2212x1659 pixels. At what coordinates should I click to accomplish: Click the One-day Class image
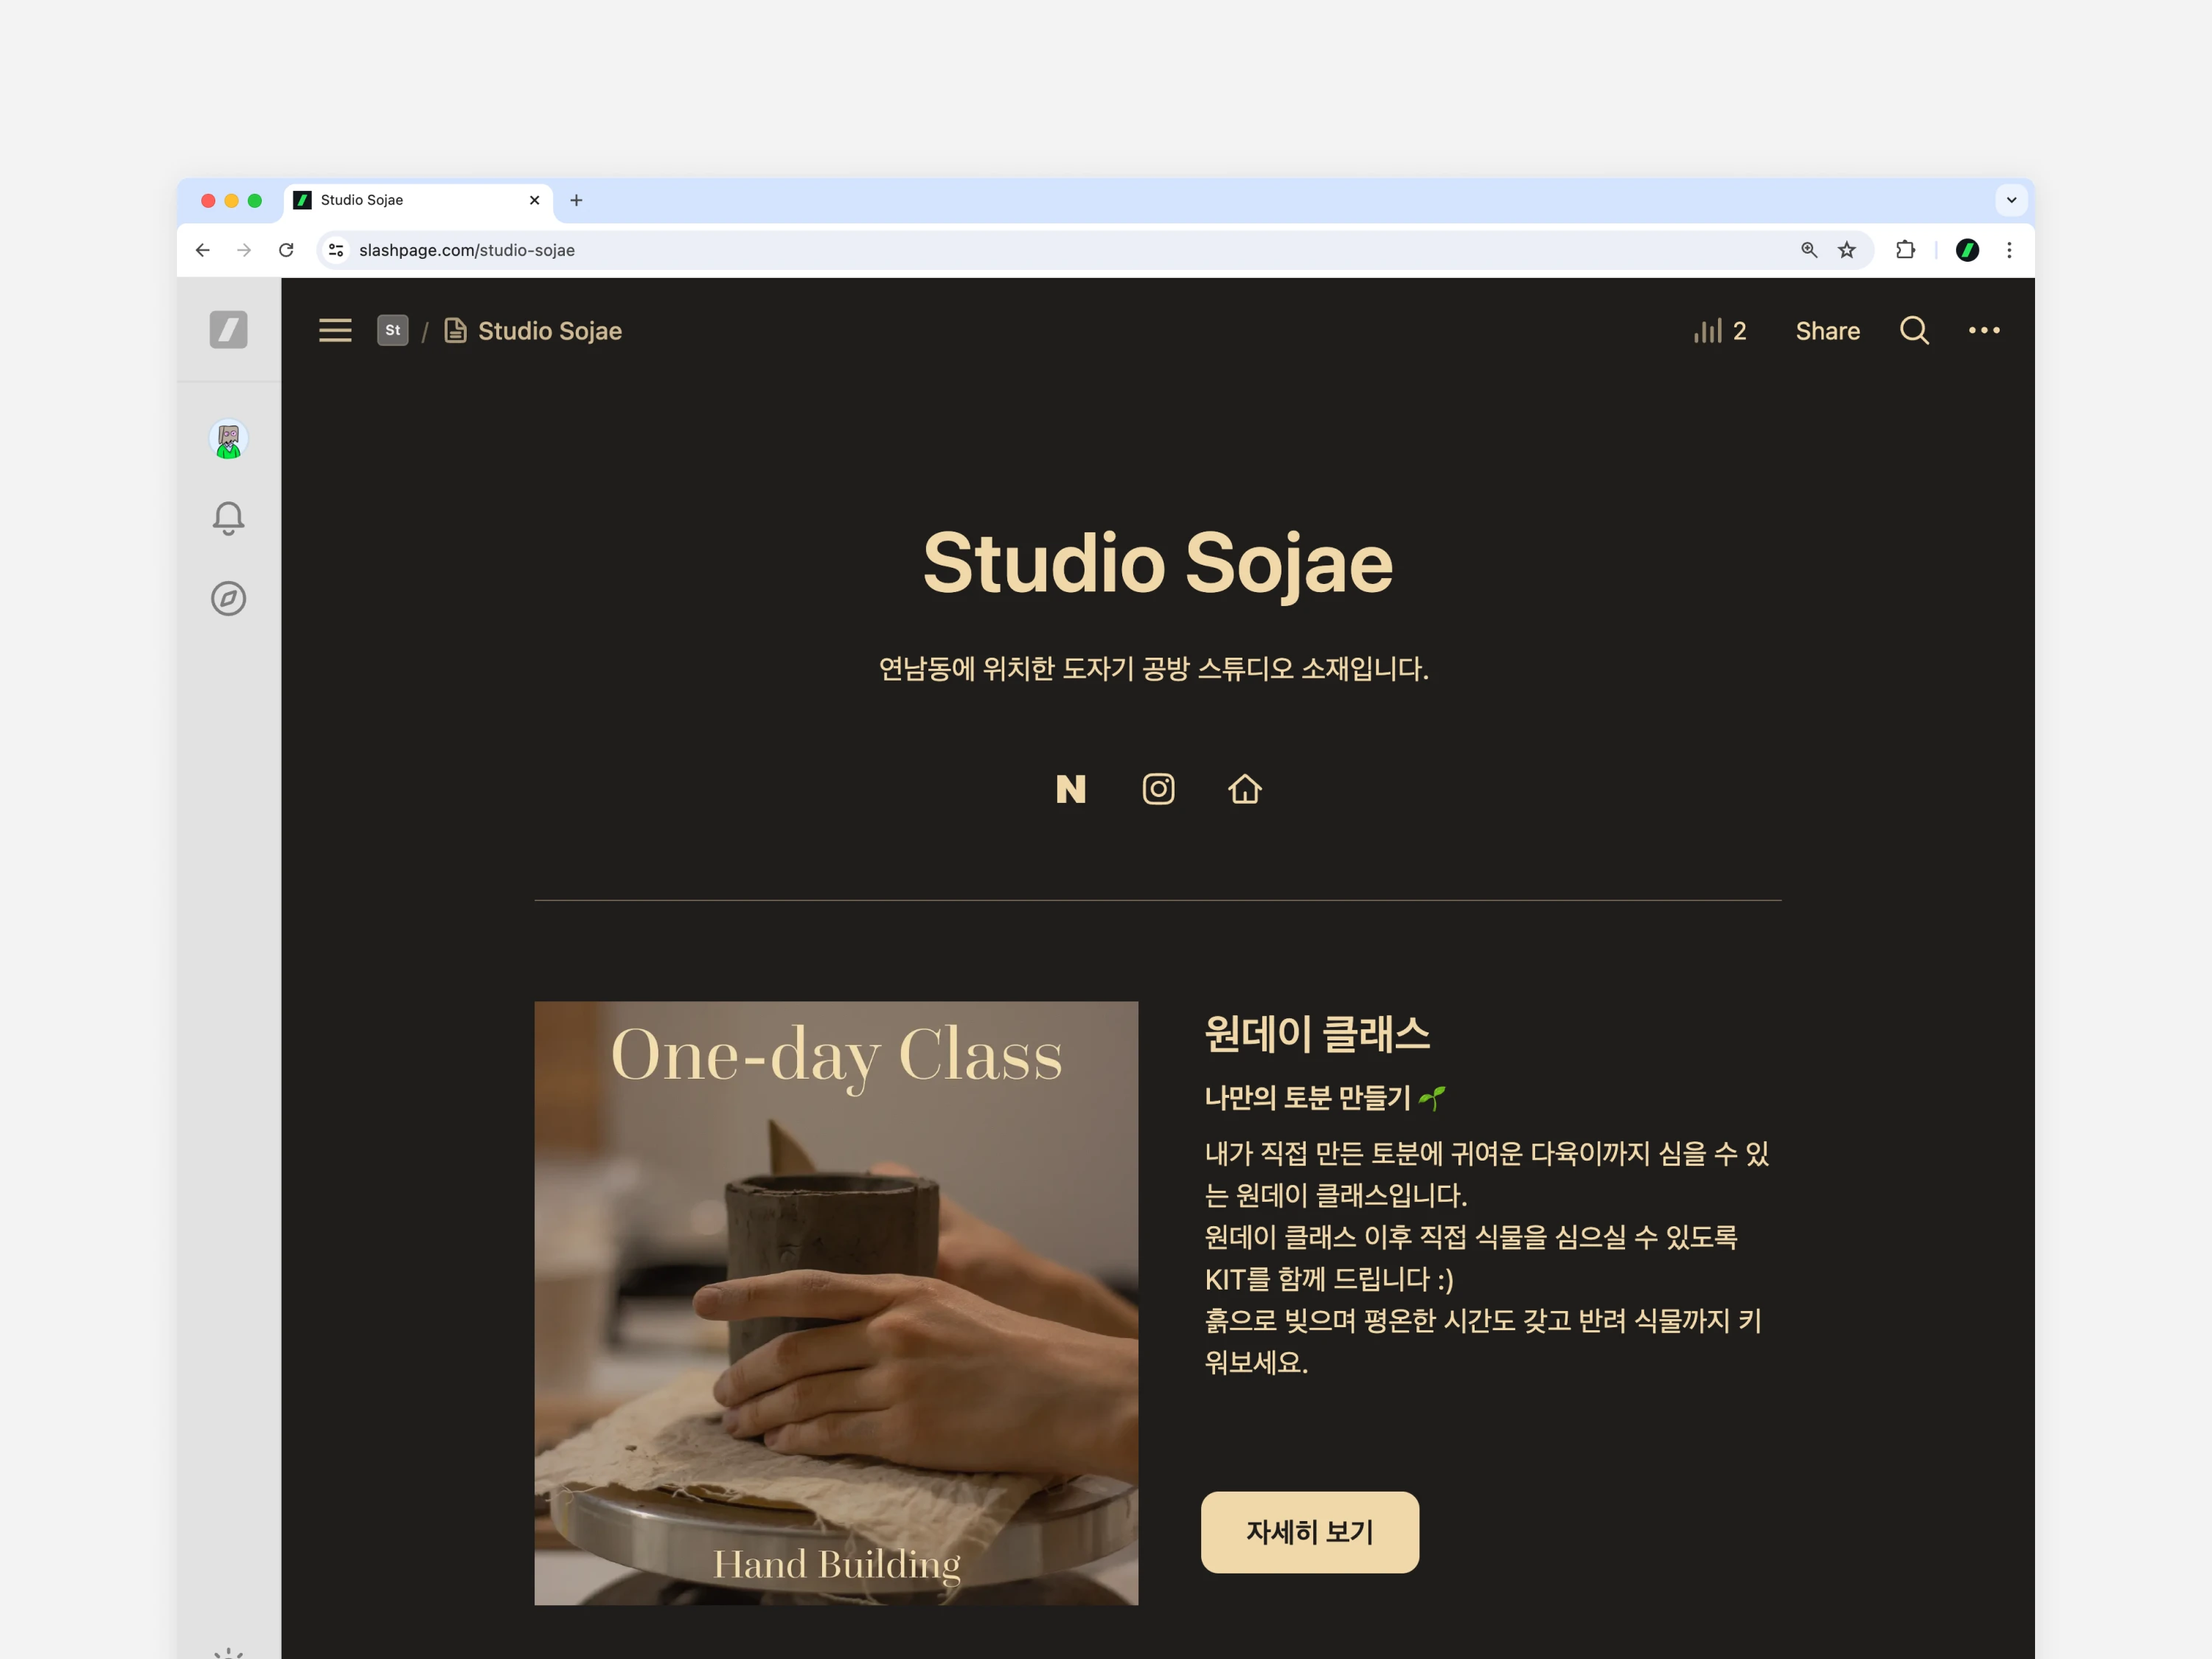pos(836,1303)
